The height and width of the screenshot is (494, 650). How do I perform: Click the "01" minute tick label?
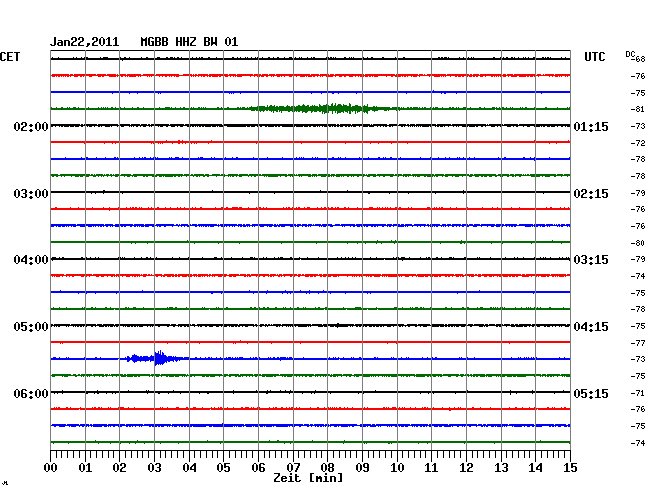85,468
